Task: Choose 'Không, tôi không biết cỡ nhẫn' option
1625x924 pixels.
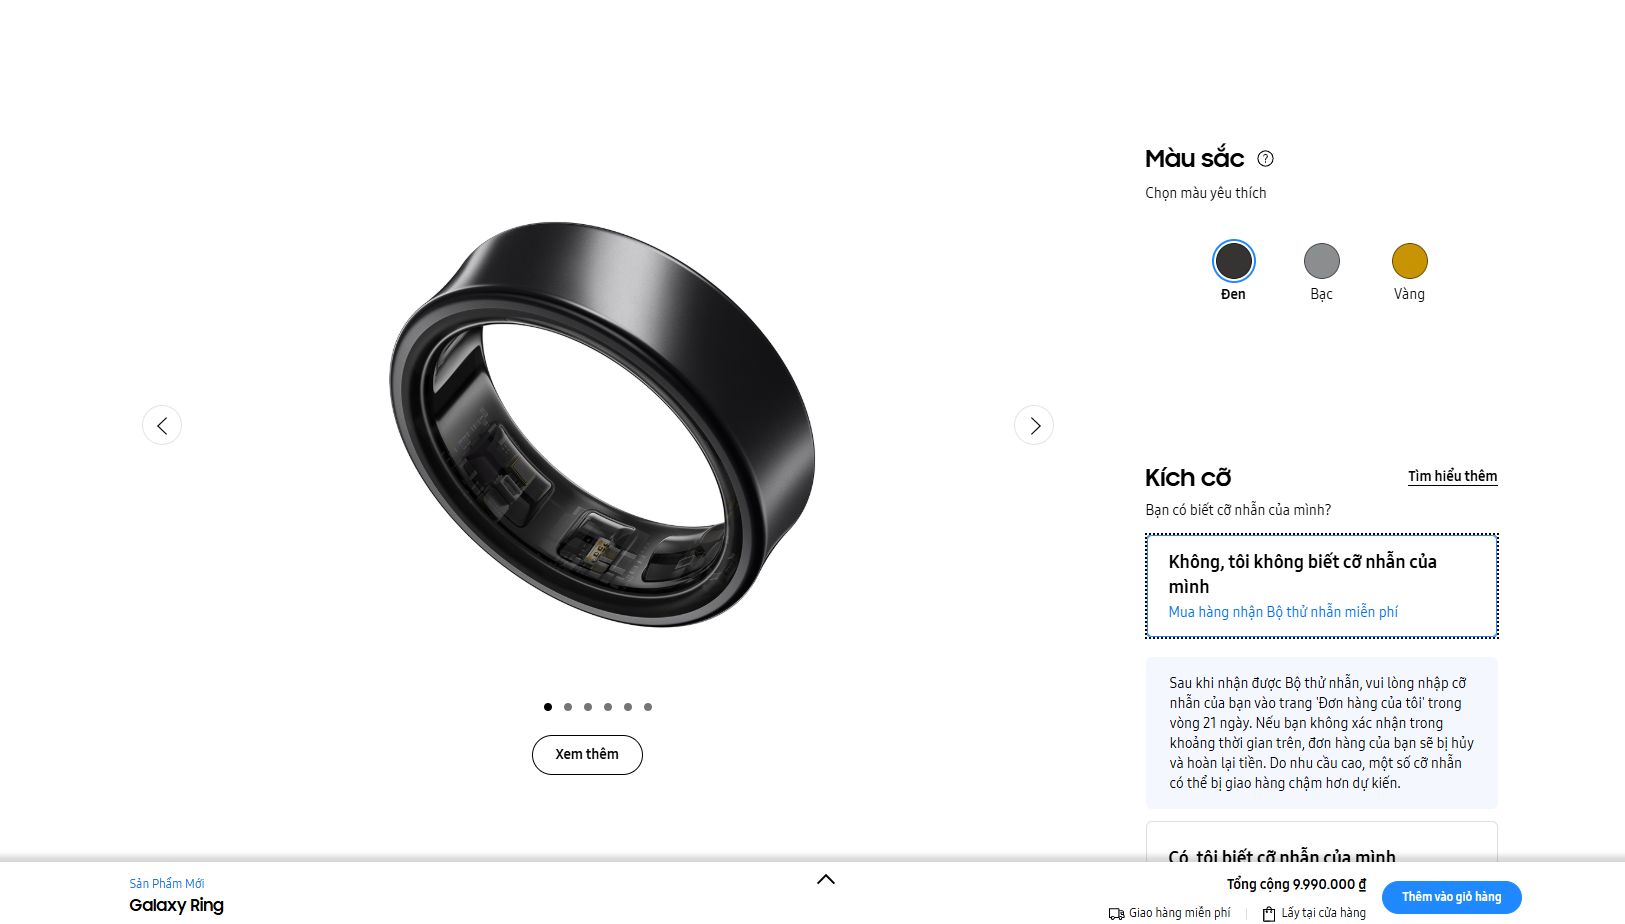Action: (1321, 586)
